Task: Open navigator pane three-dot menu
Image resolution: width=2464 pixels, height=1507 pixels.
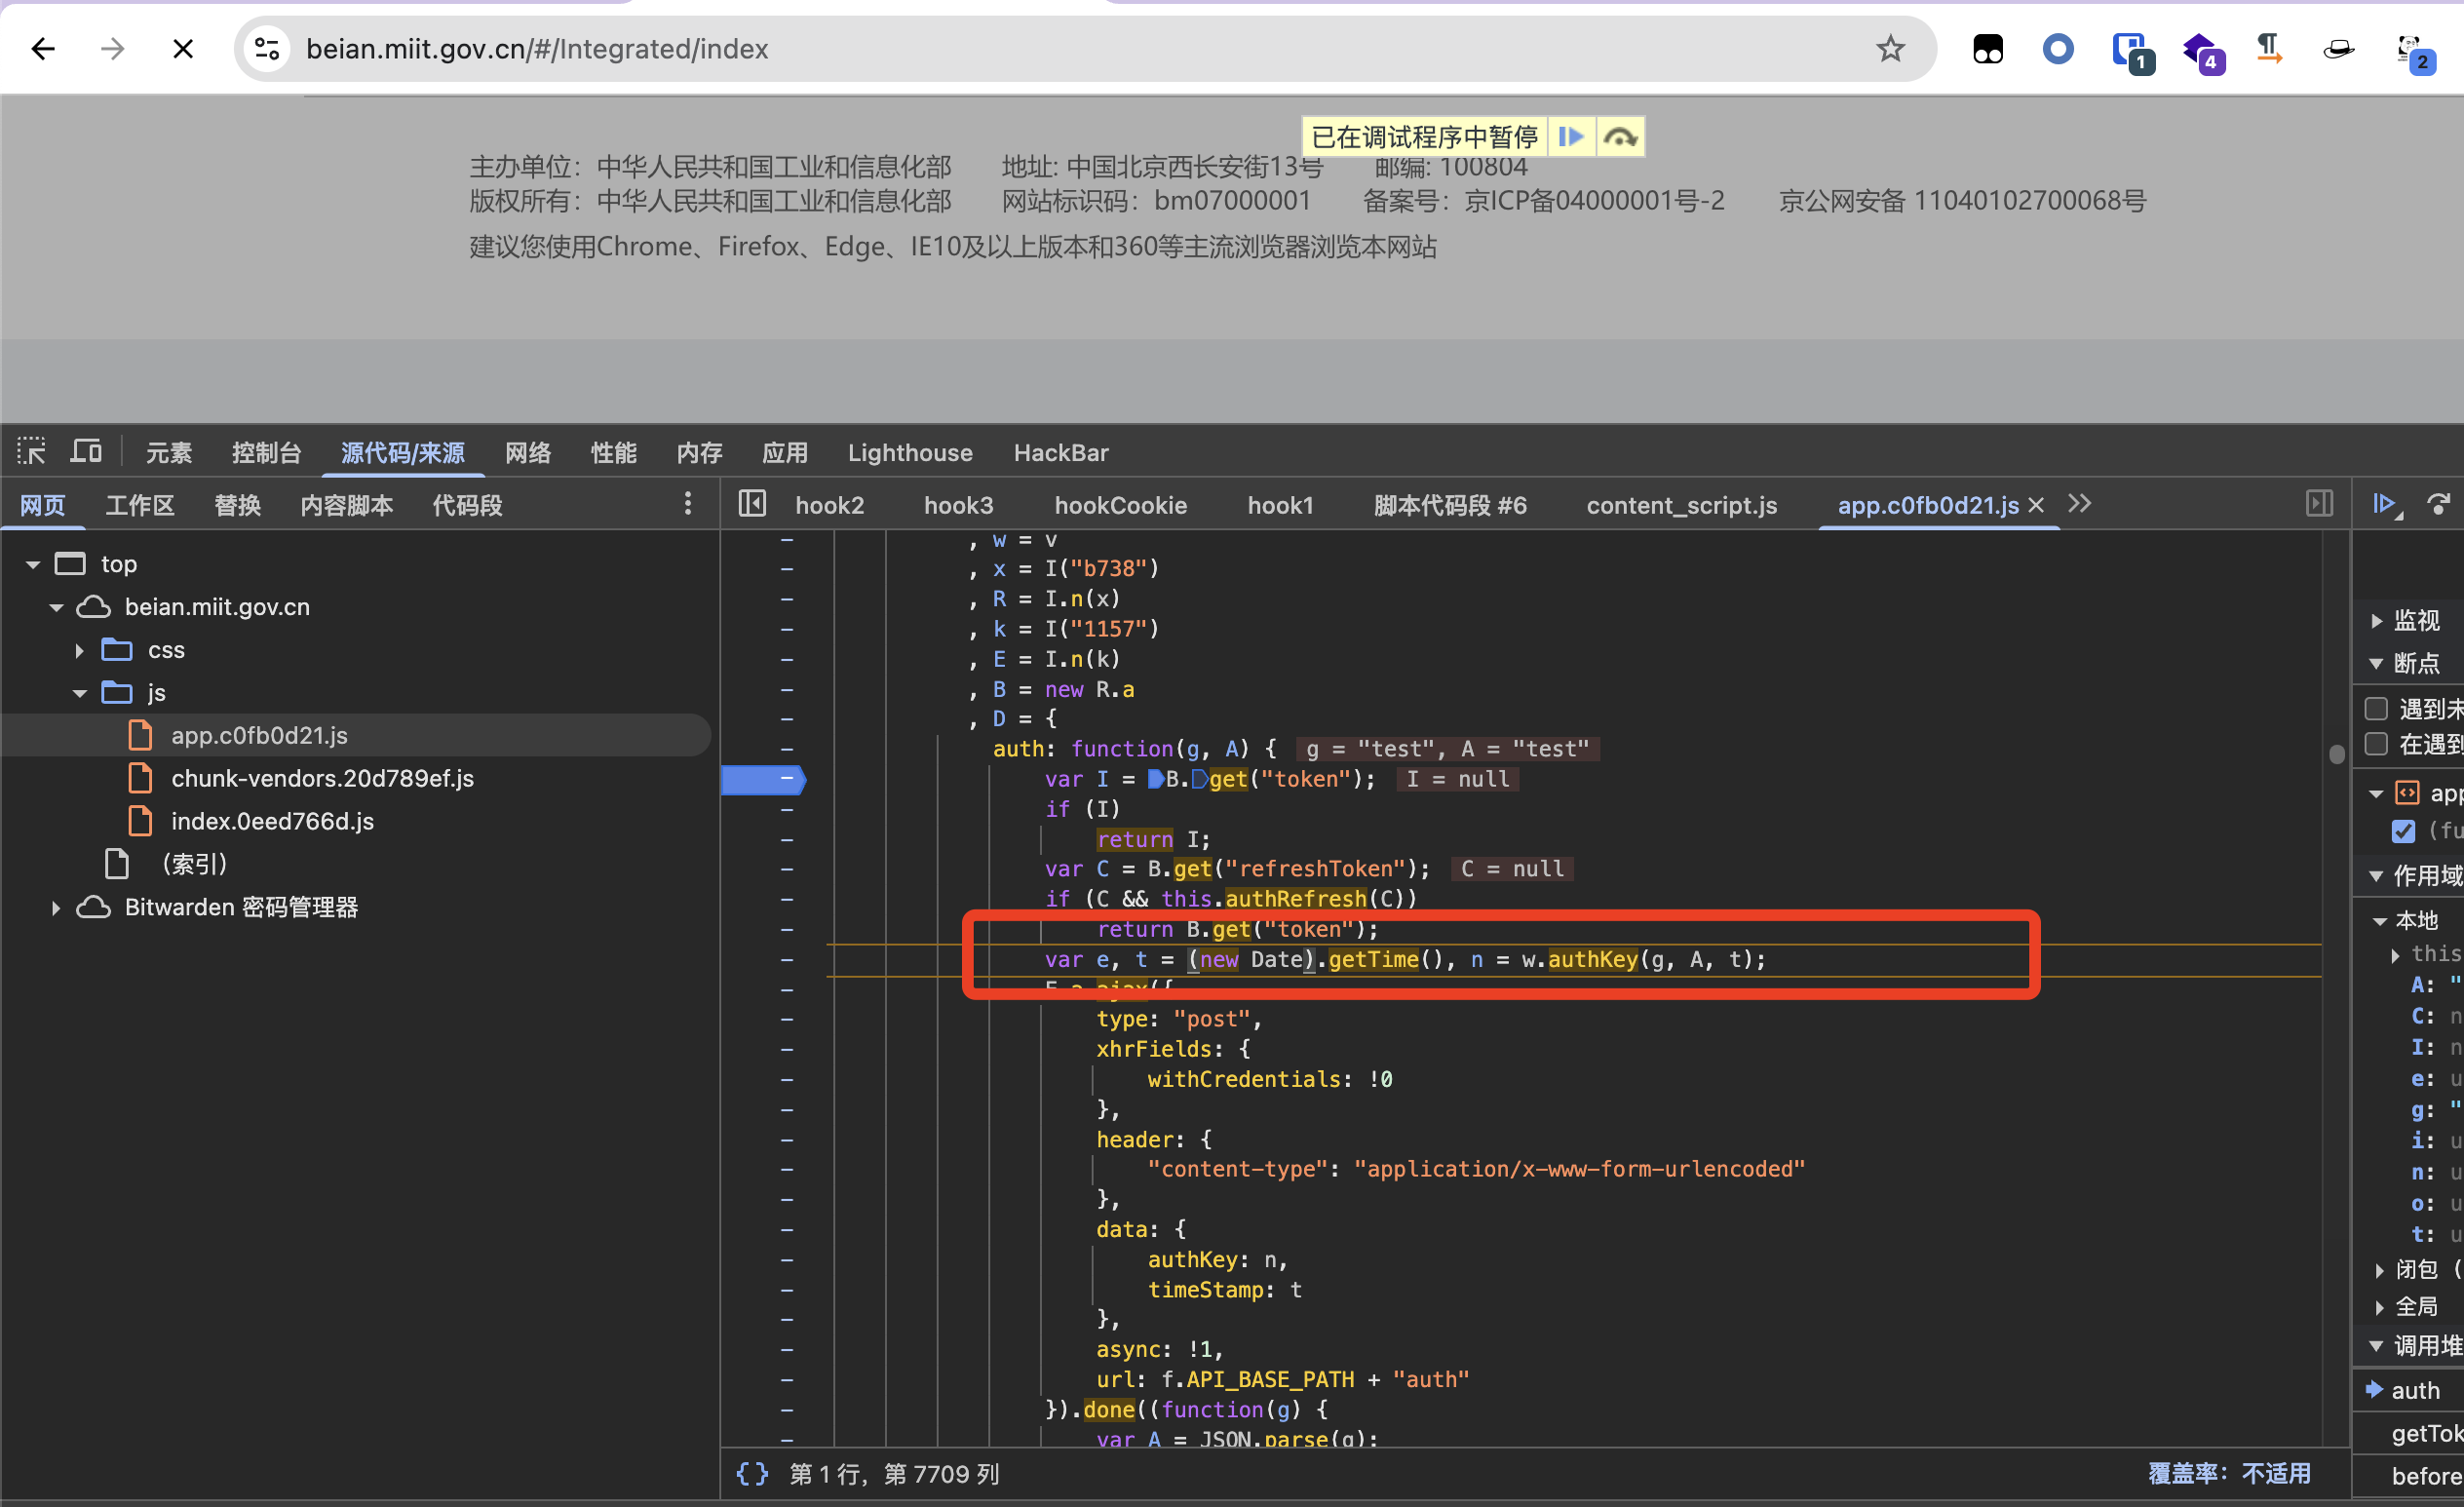Action: (687, 504)
